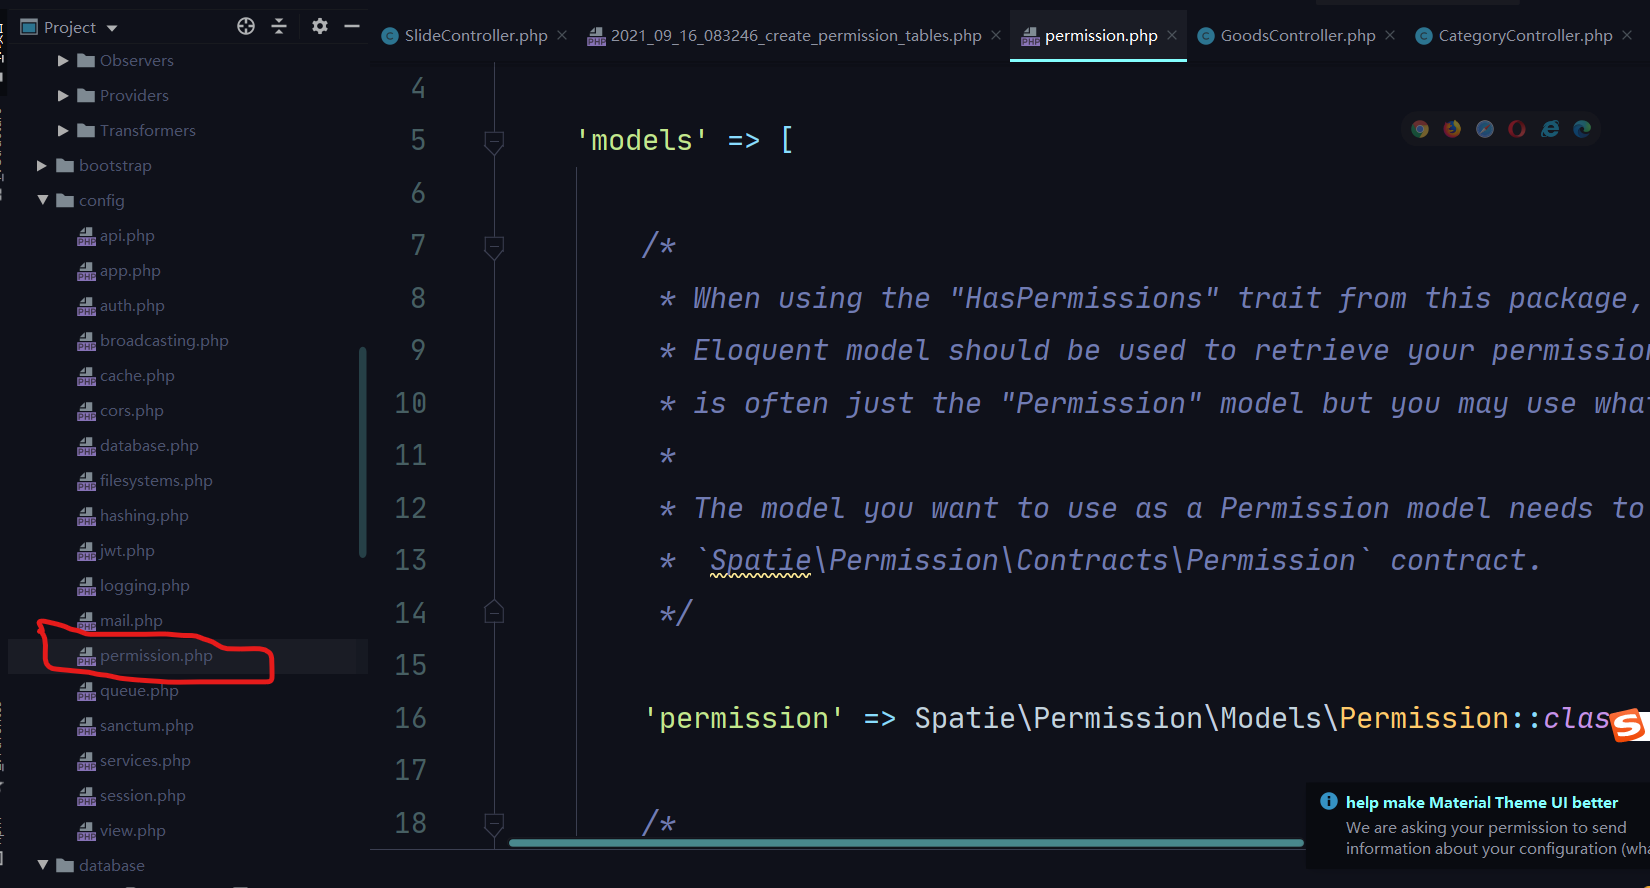Open broadcasting.php file
The height and width of the screenshot is (888, 1650).
164,341
